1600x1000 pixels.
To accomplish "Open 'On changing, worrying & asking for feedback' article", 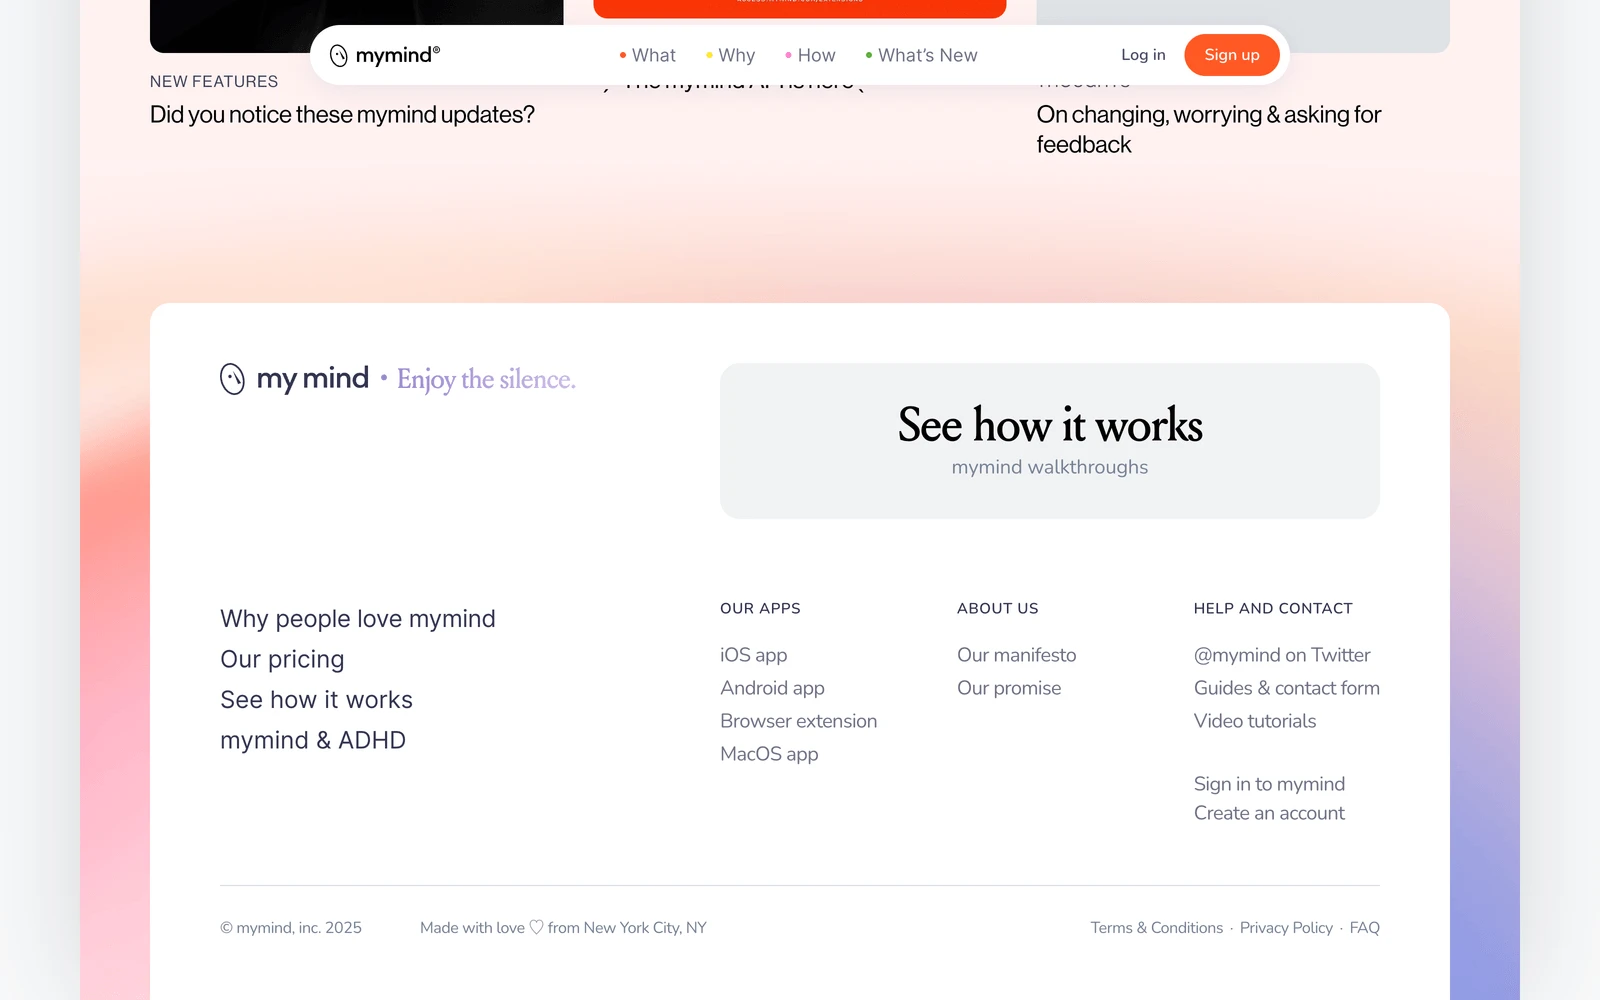I will 1209,129.
